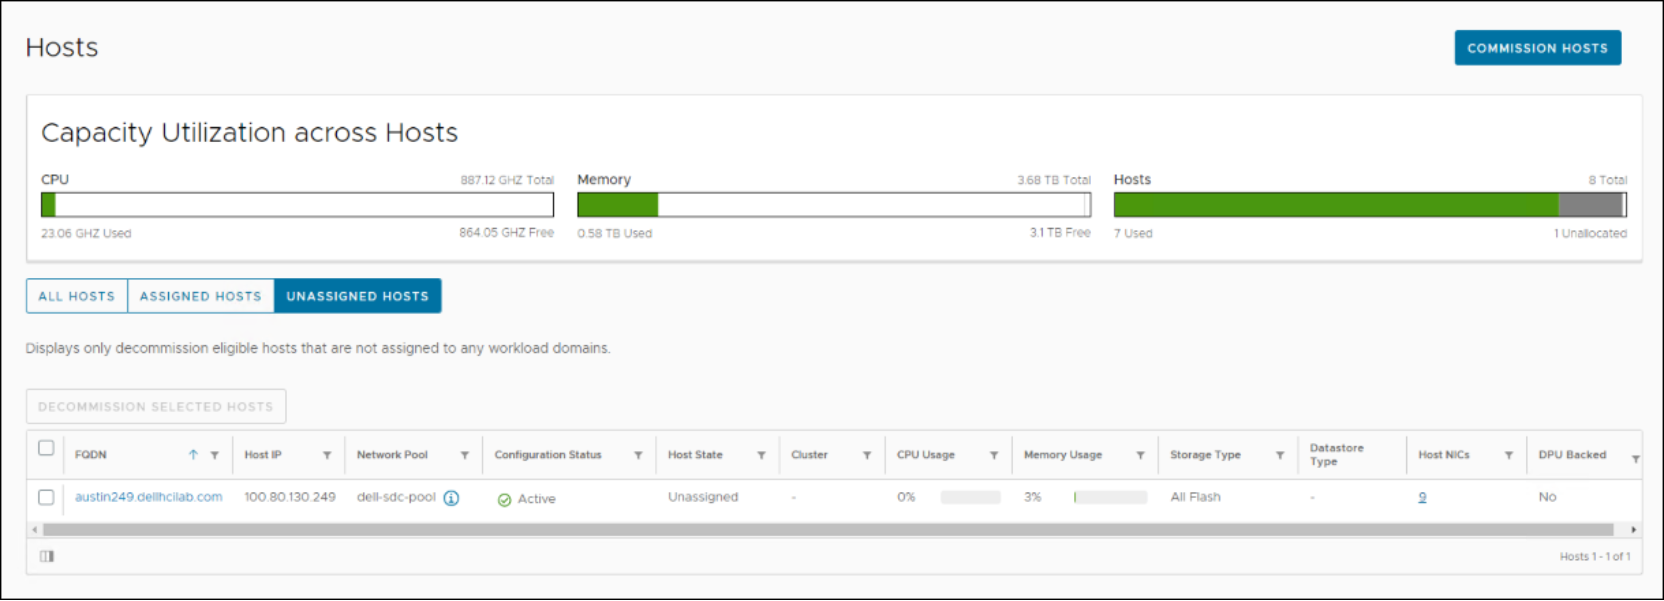Screen dimensions: 1664x601
Task: Click the Commission Hosts button
Action: click(x=1537, y=48)
